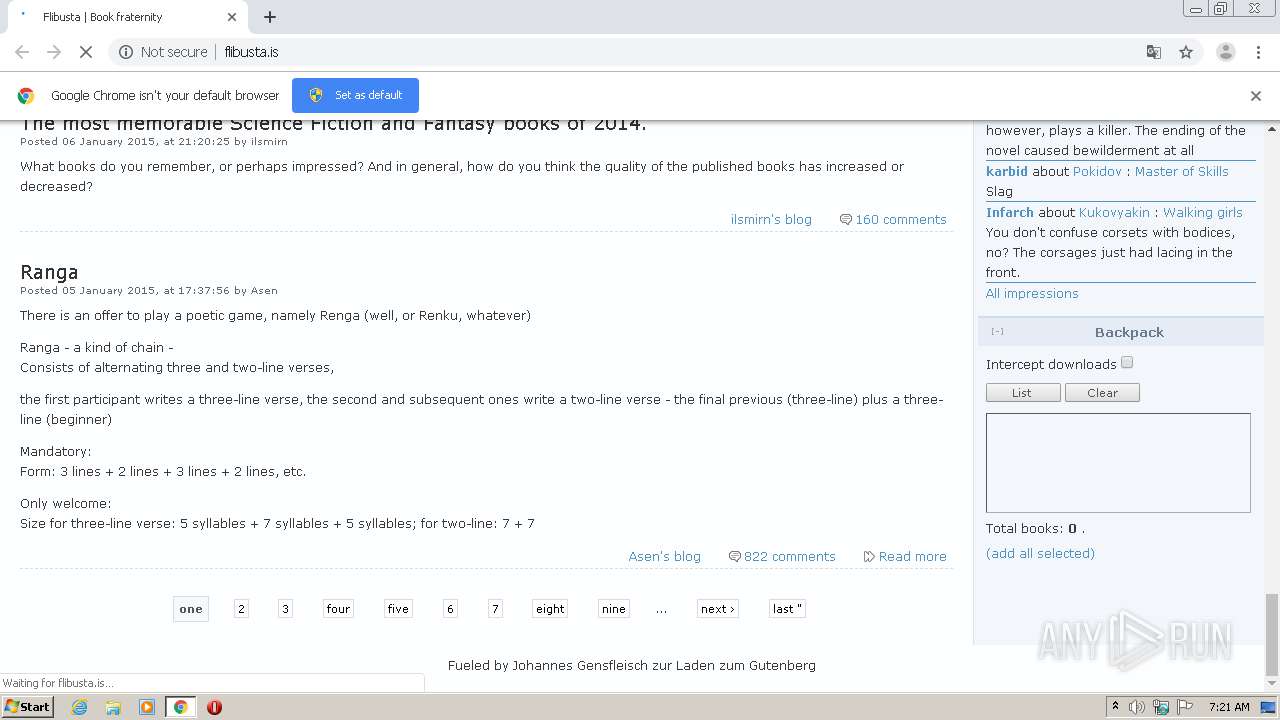Image resolution: width=1280 pixels, height=720 pixels.
Task: Click Read more under the Ranga post
Action: pyautogui.click(x=912, y=556)
